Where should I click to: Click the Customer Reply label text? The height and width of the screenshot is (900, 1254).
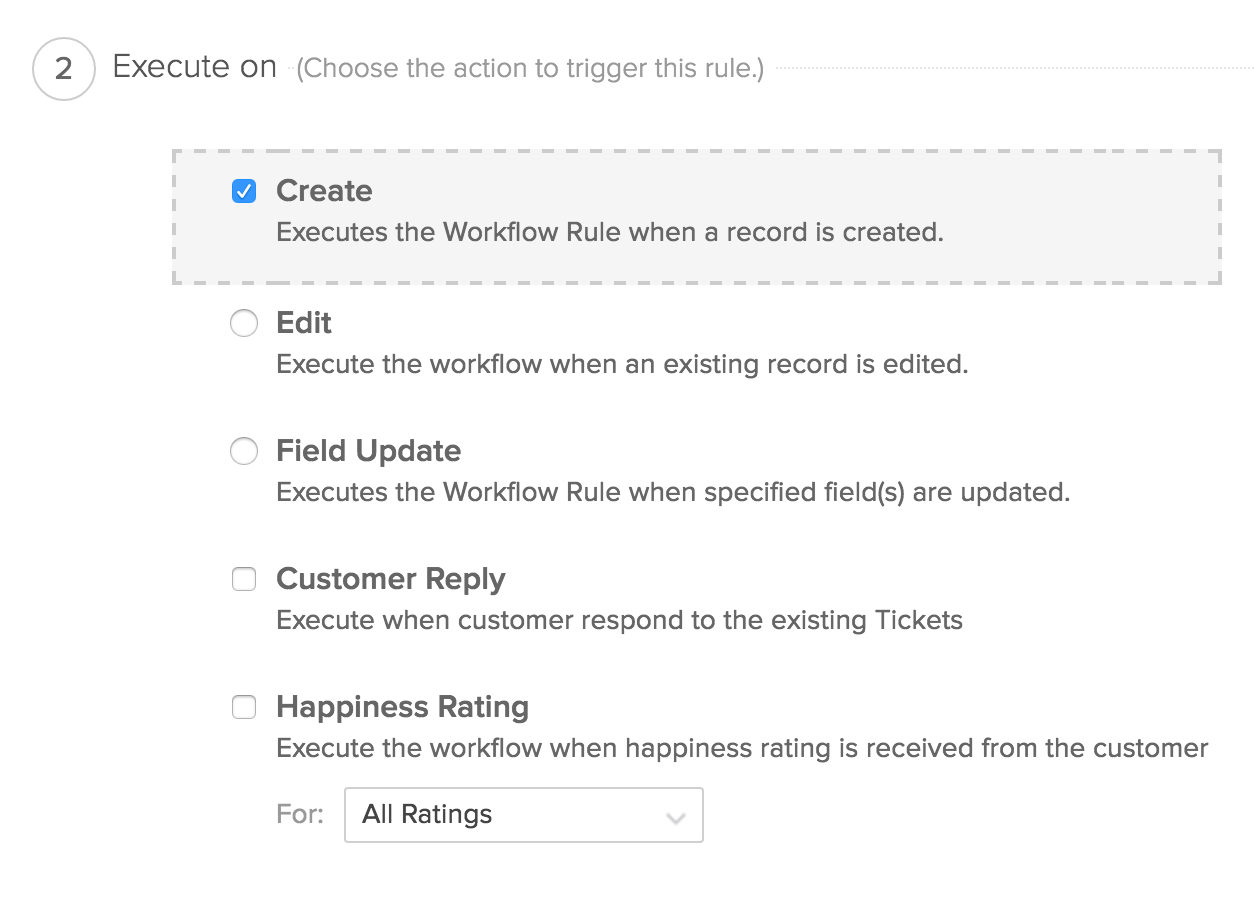pos(390,579)
